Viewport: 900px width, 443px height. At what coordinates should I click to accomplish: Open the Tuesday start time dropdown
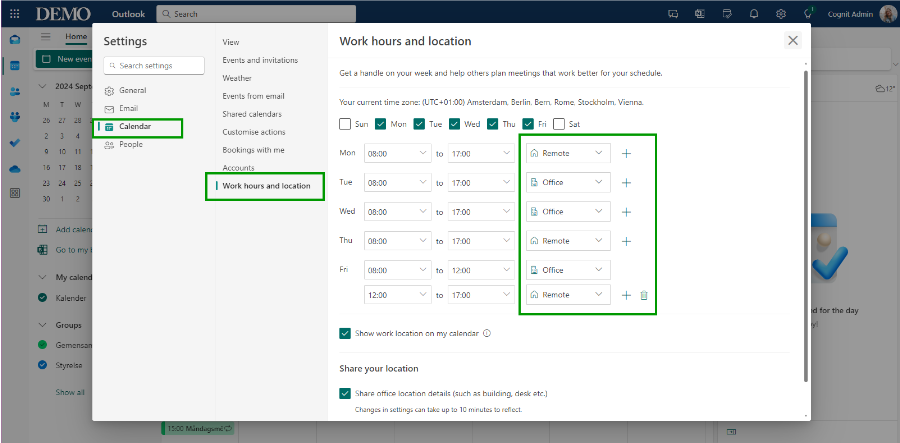(x=397, y=183)
